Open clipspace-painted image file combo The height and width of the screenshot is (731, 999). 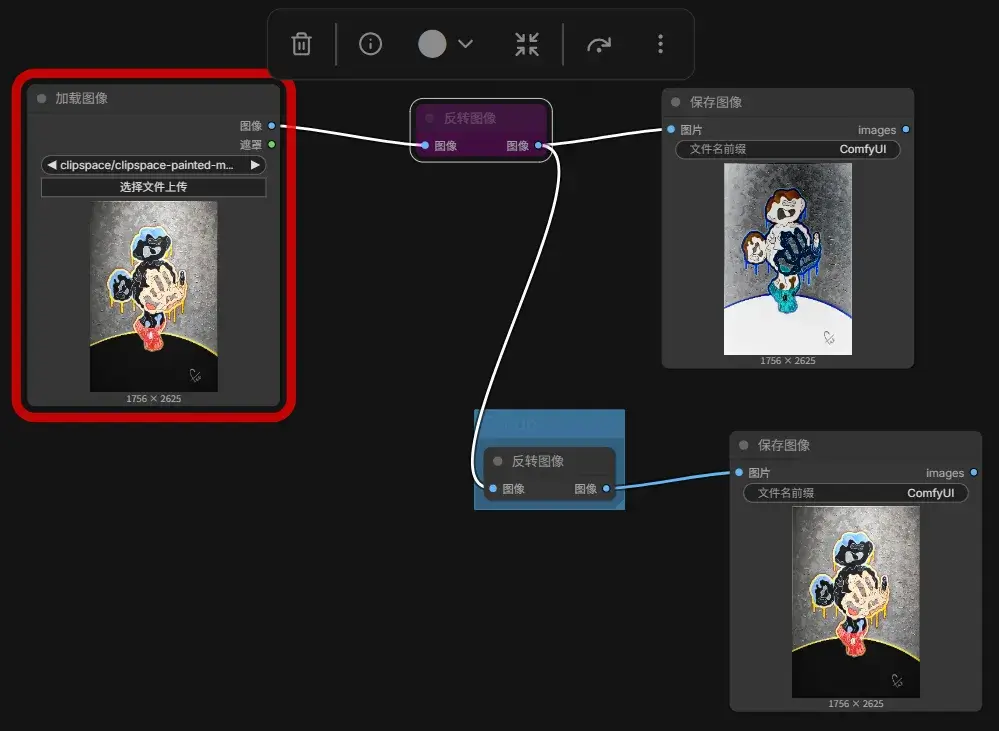click(154, 165)
